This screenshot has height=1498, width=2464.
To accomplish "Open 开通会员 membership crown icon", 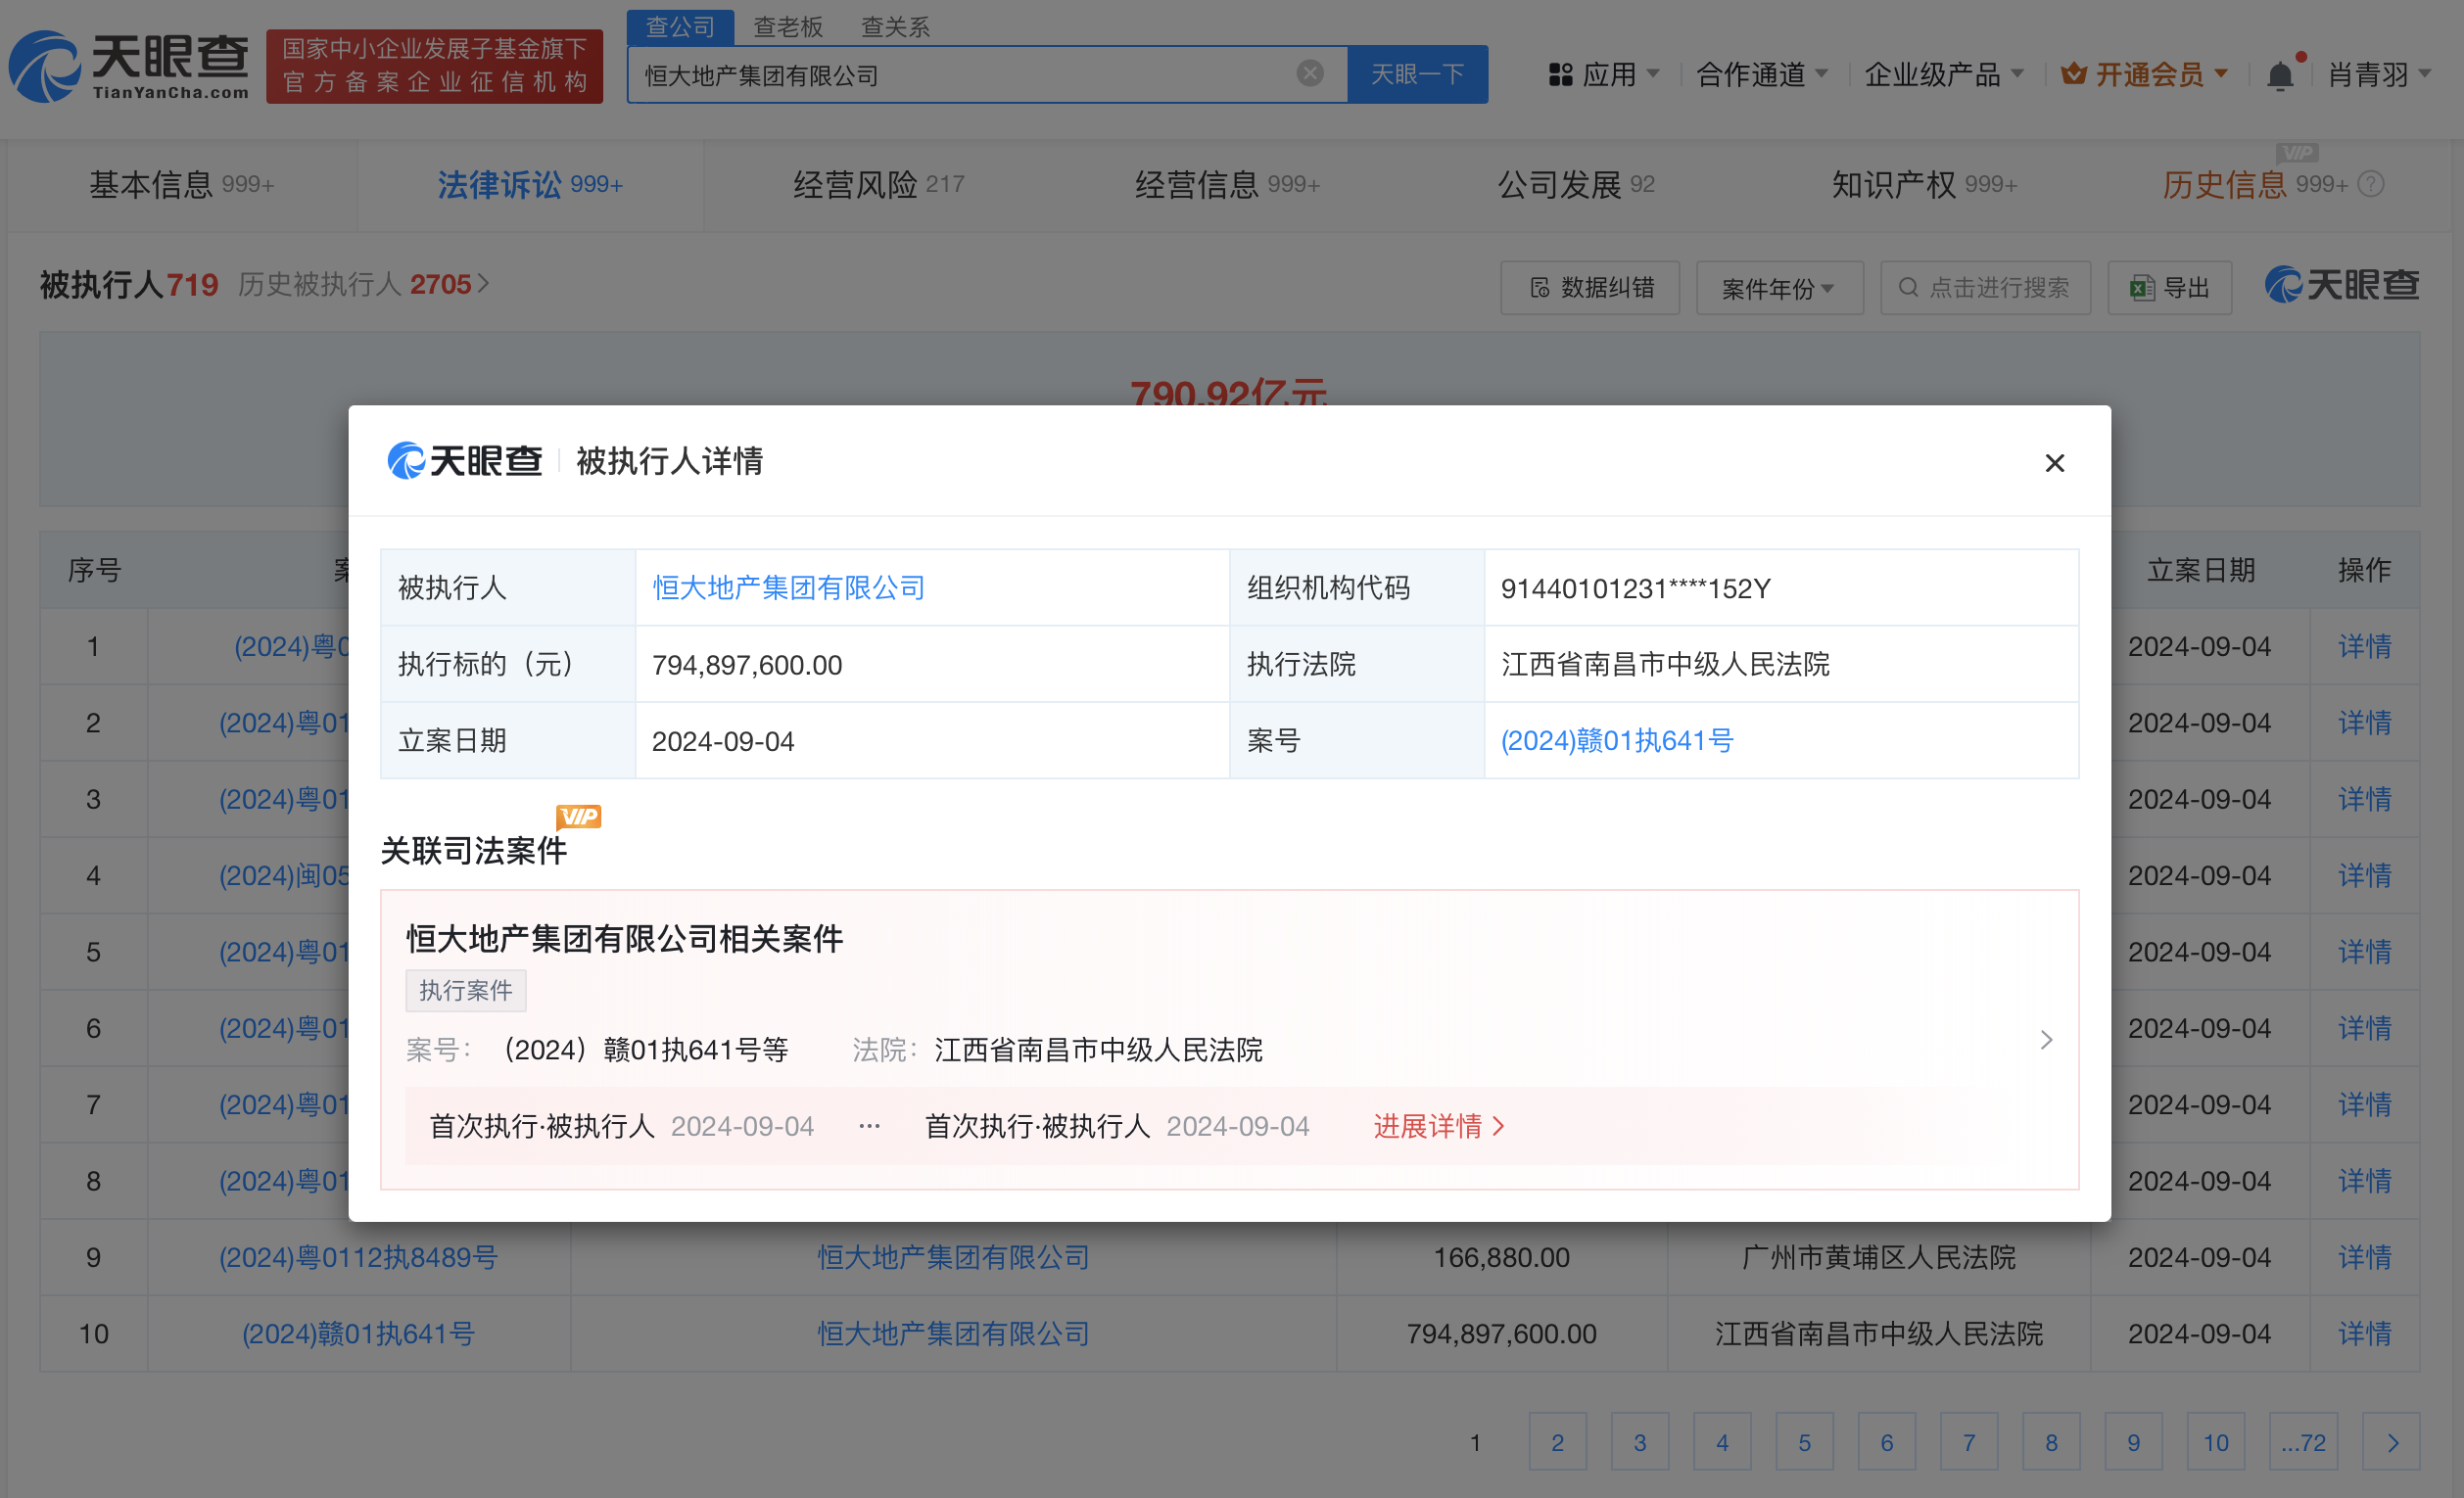I will [x=2075, y=73].
